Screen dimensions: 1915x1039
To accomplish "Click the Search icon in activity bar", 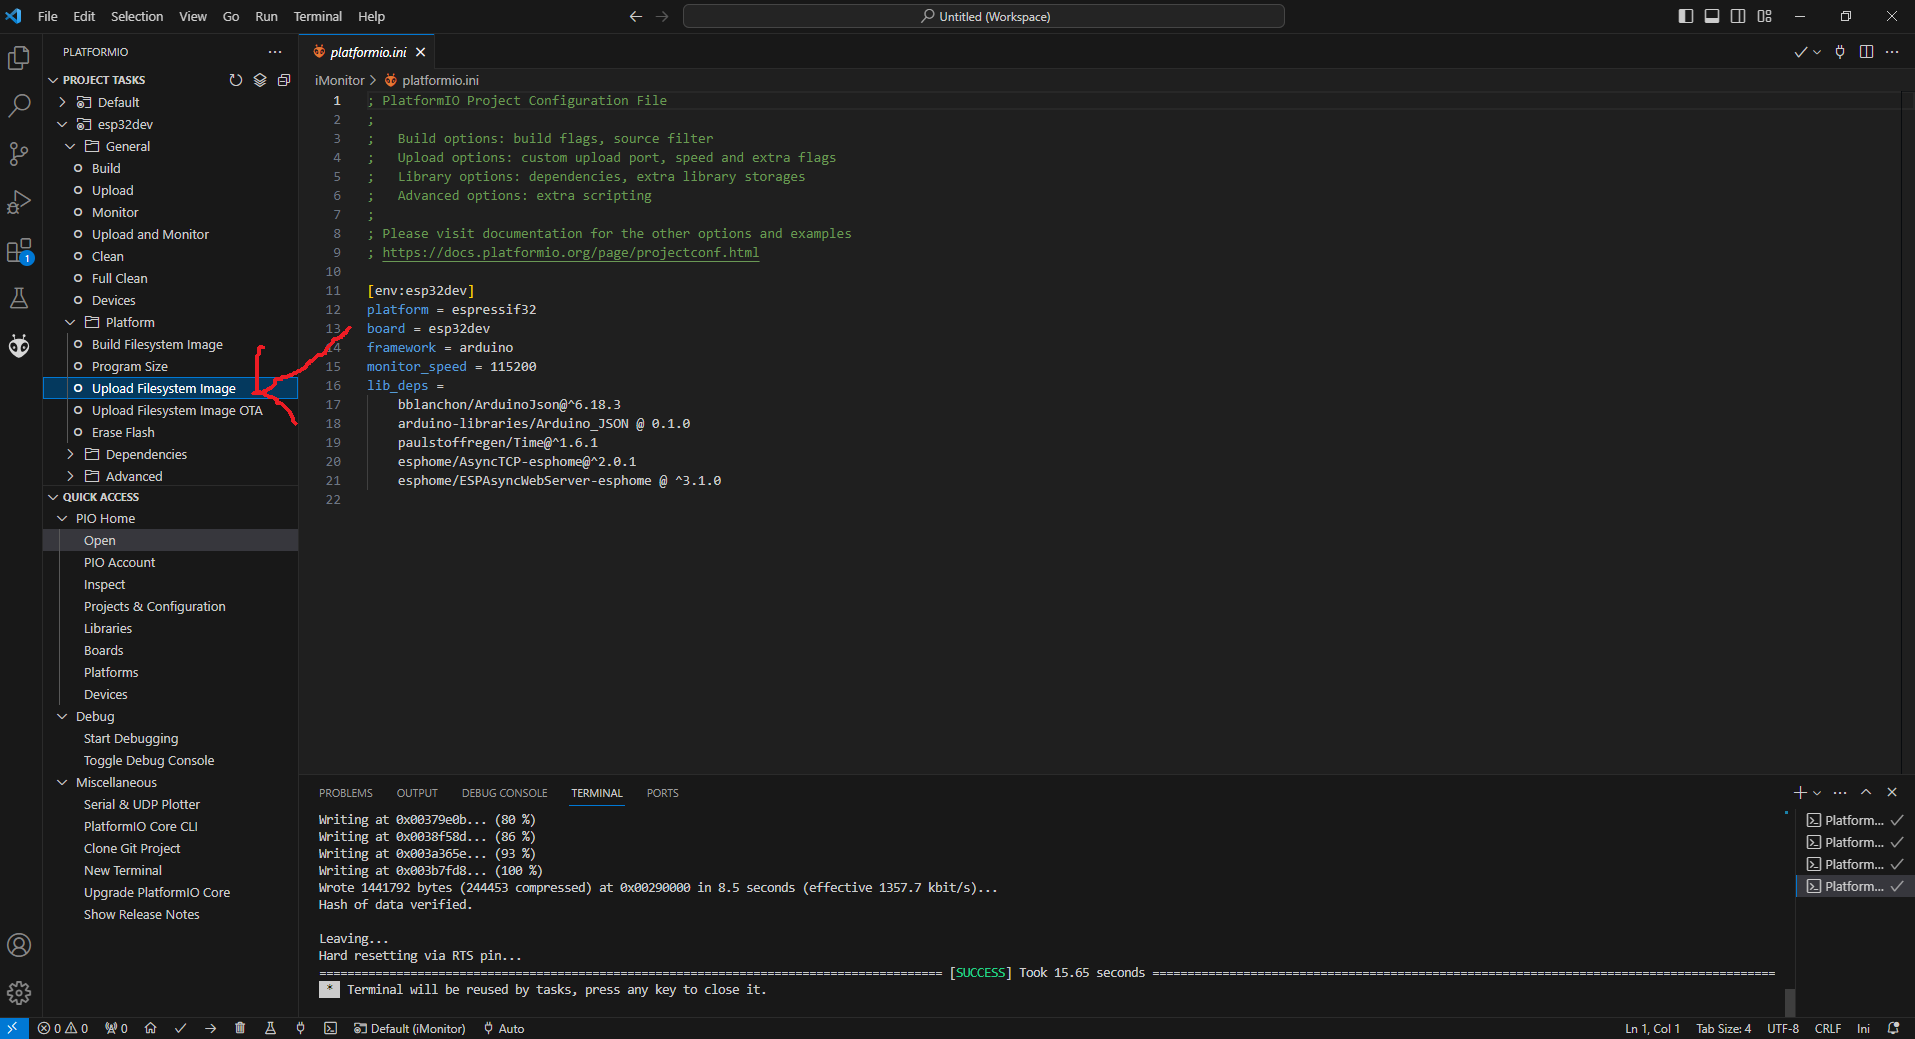I will [19, 106].
